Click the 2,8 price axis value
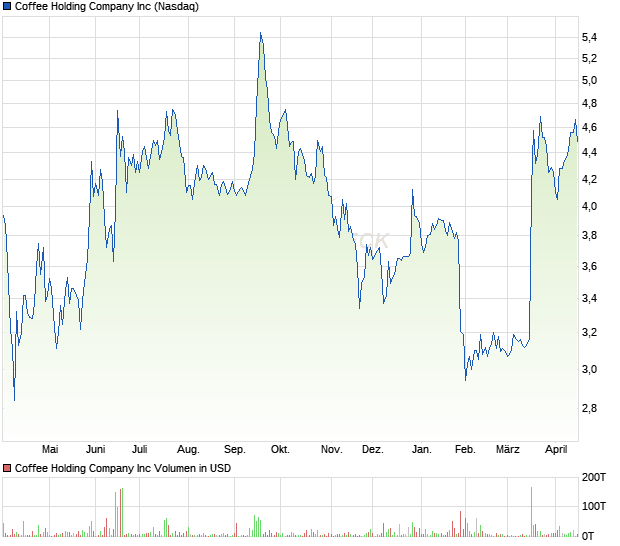Viewport: 620px width, 546px height. click(x=589, y=408)
